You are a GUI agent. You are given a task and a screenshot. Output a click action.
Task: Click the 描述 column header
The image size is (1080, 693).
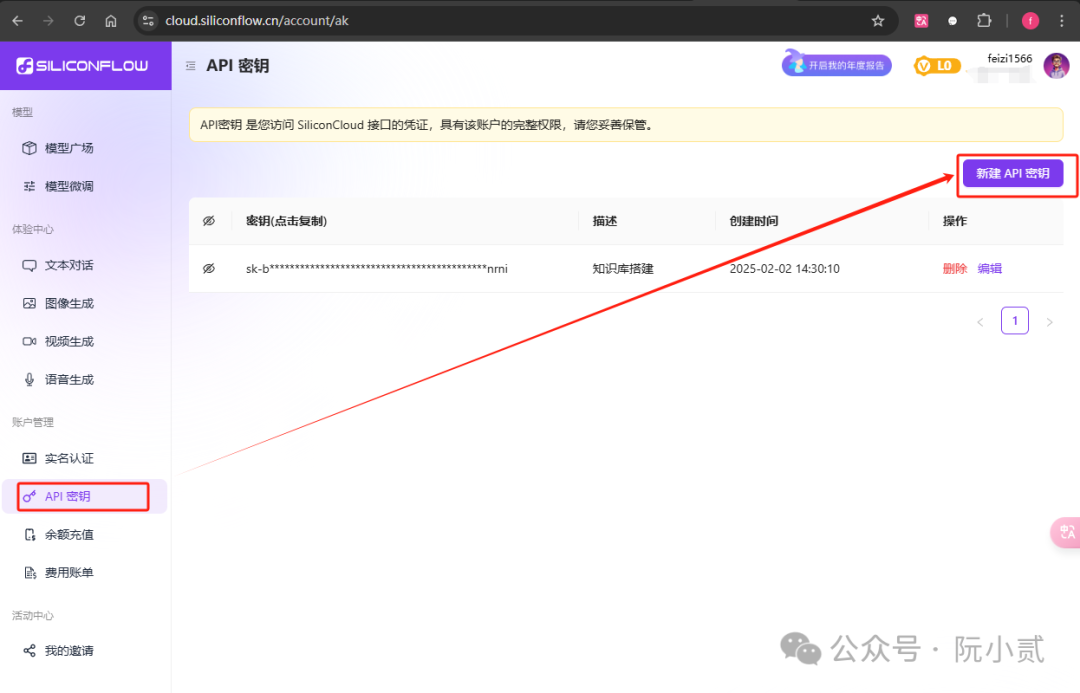tap(605, 221)
